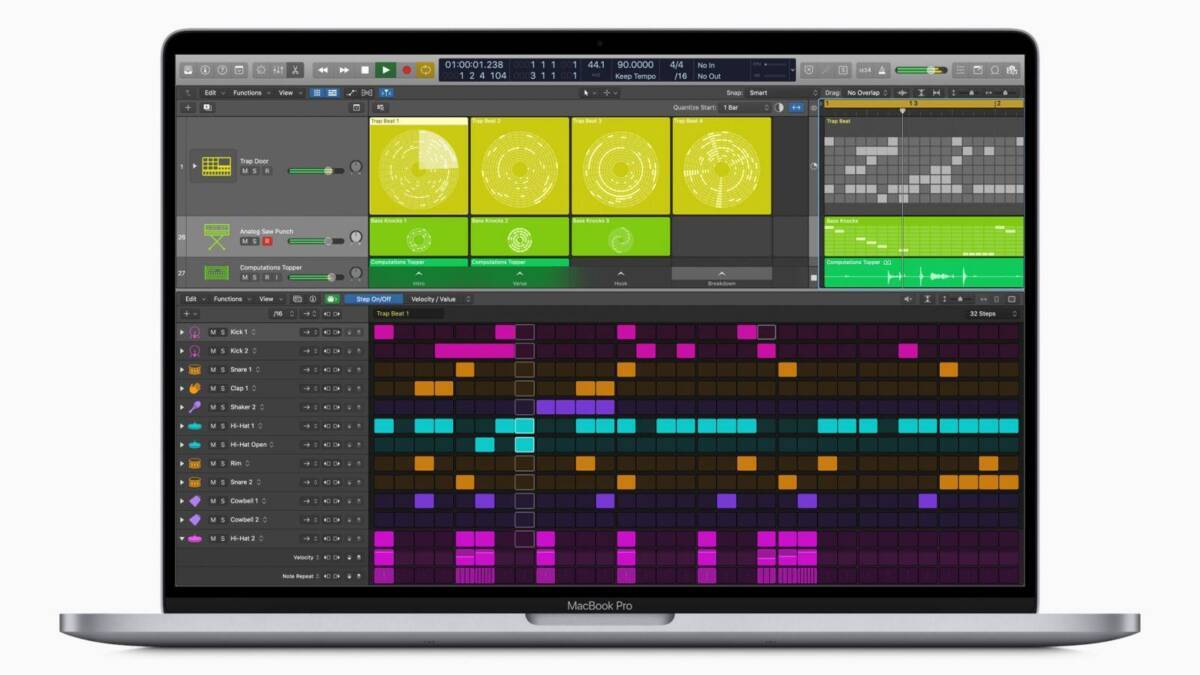1200x675 pixels.
Task: Expand the Snare 1 row
Action: pyautogui.click(x=182, y=370)
